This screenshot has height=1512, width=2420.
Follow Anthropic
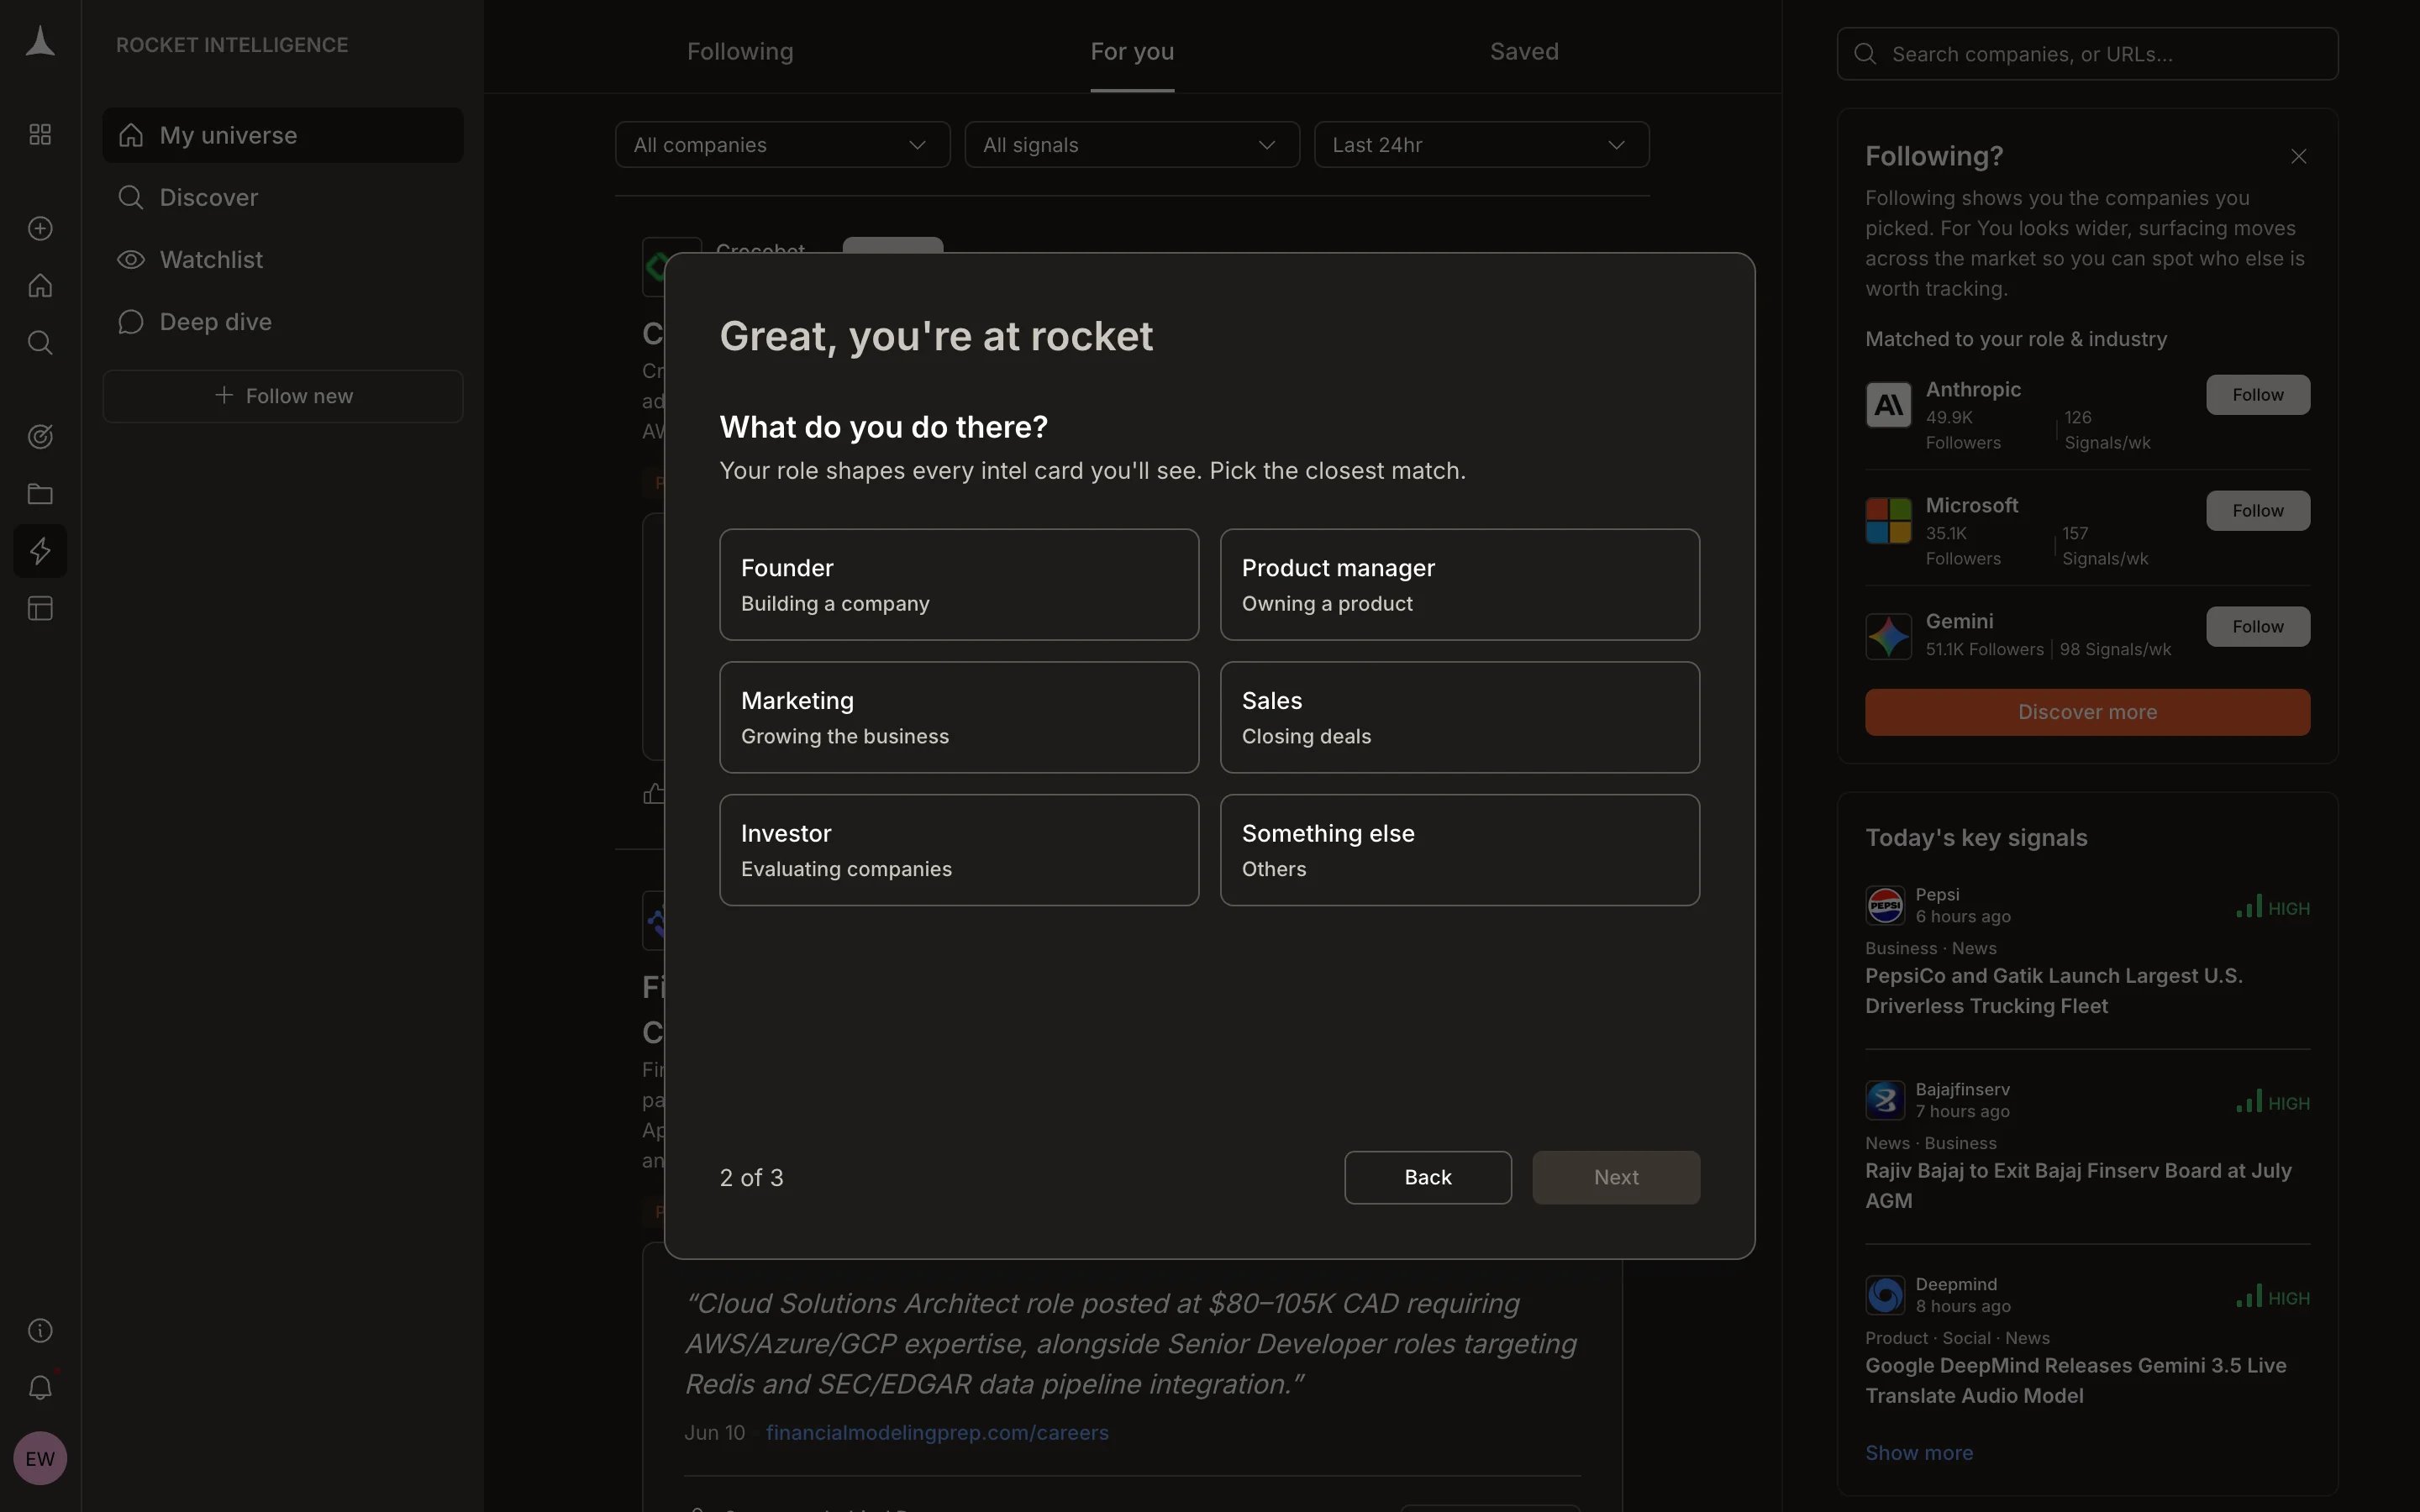[x=2258, y=395]
